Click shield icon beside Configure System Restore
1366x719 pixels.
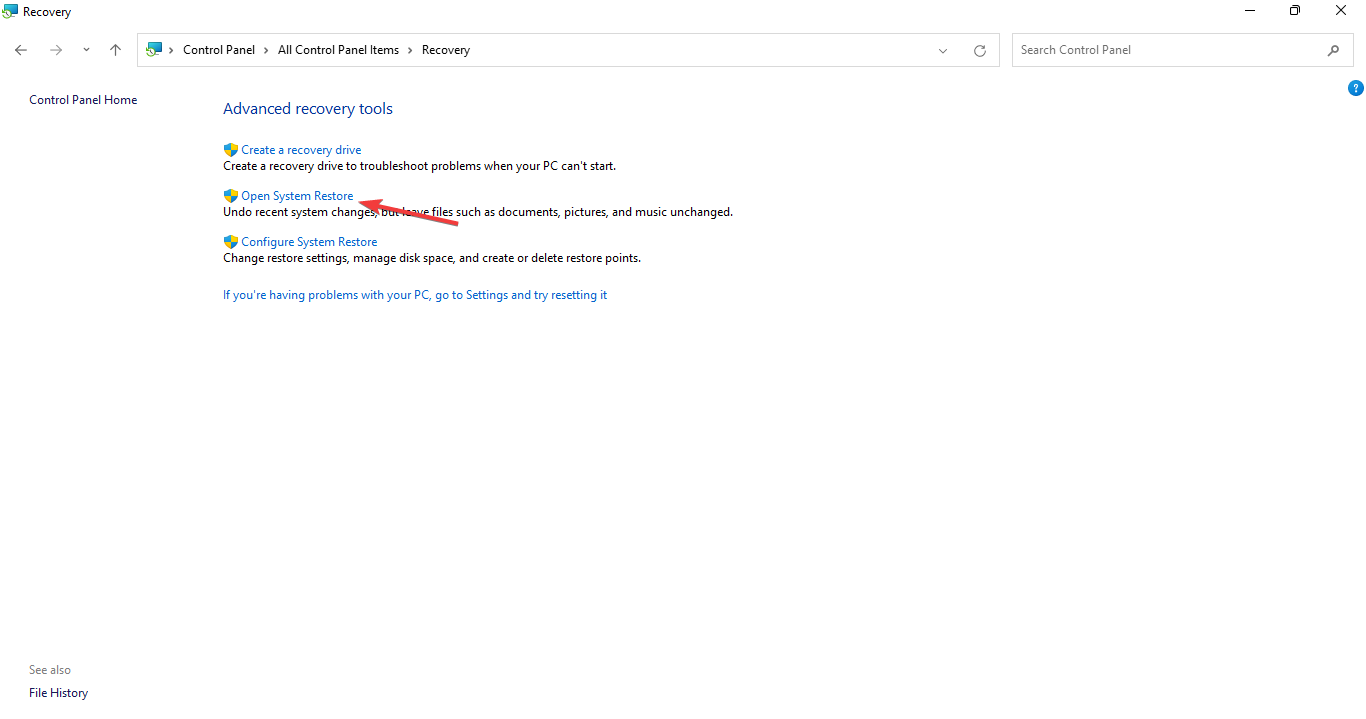[231, 242]
